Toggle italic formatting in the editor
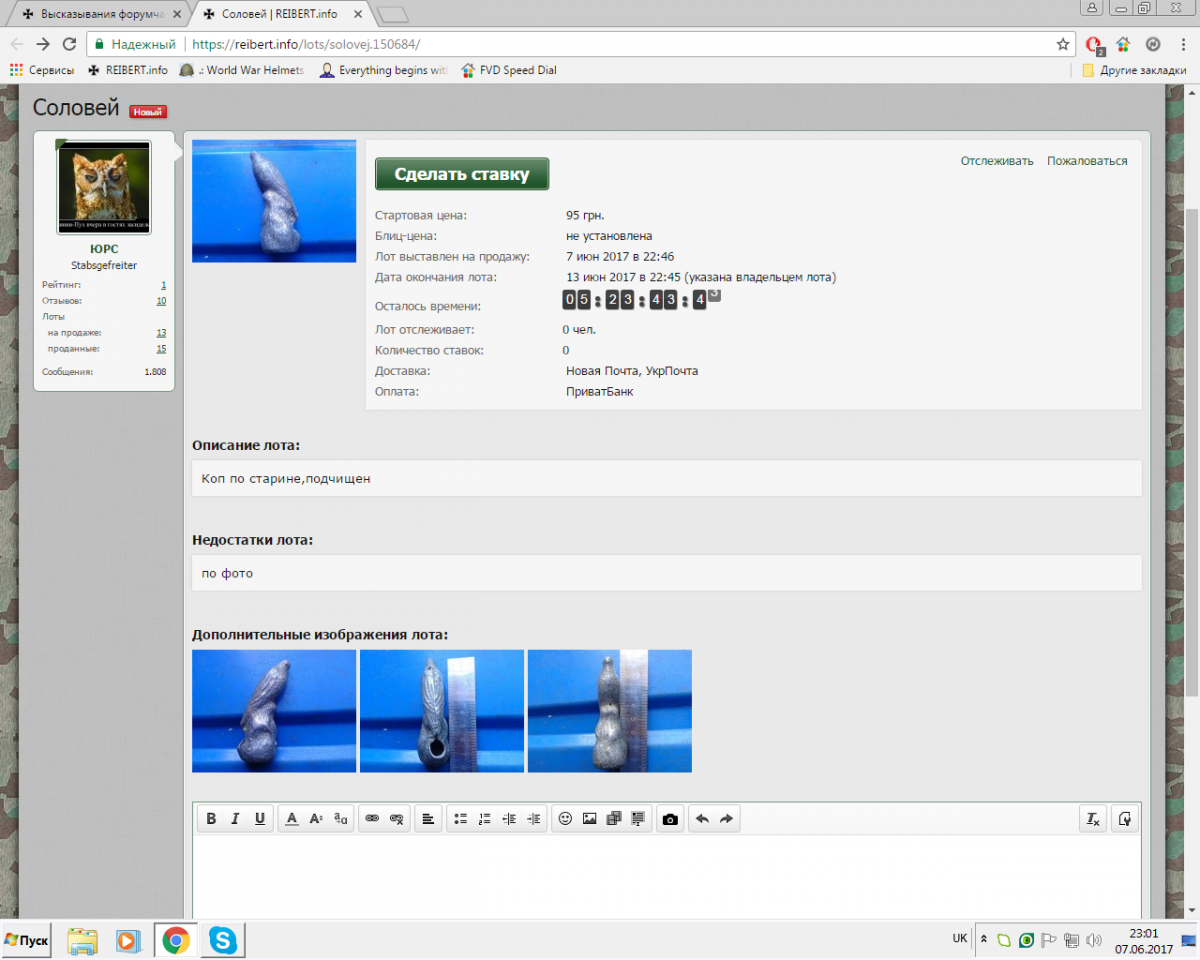The image size is (1200, 960). point(235,819)
